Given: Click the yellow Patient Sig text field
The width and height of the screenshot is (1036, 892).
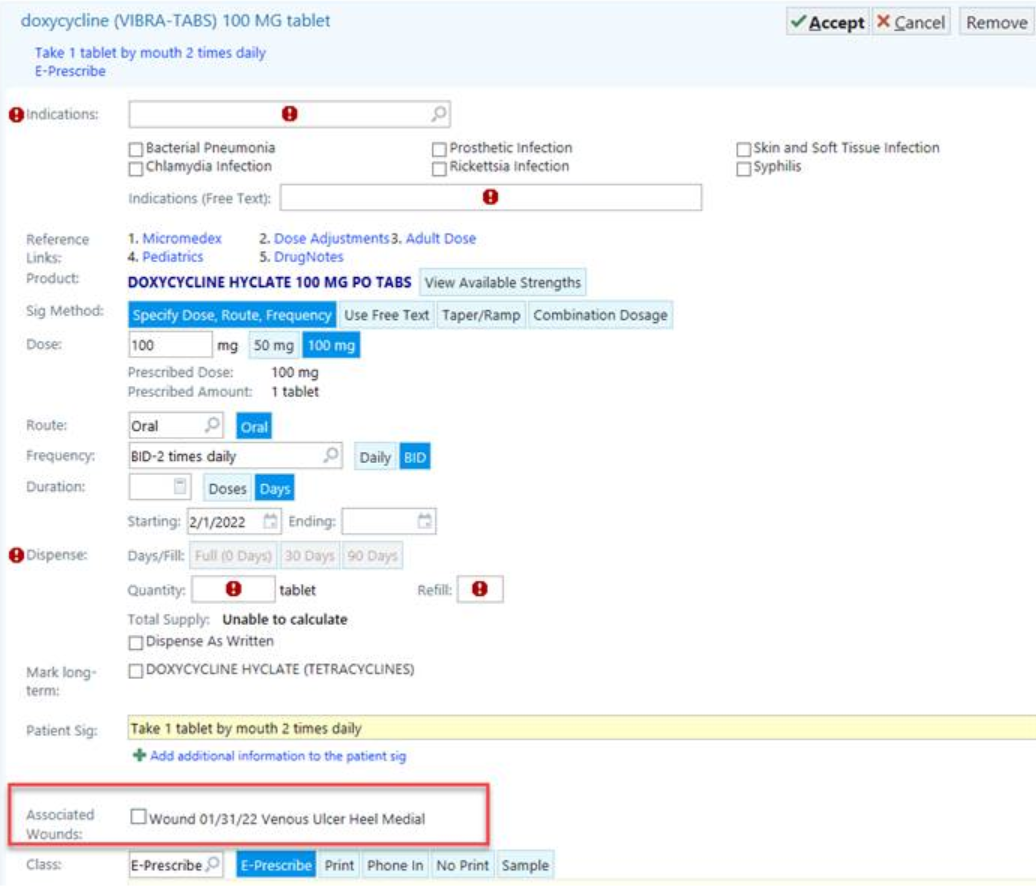Looking at the screenshot, I should [x=581, y=727].
